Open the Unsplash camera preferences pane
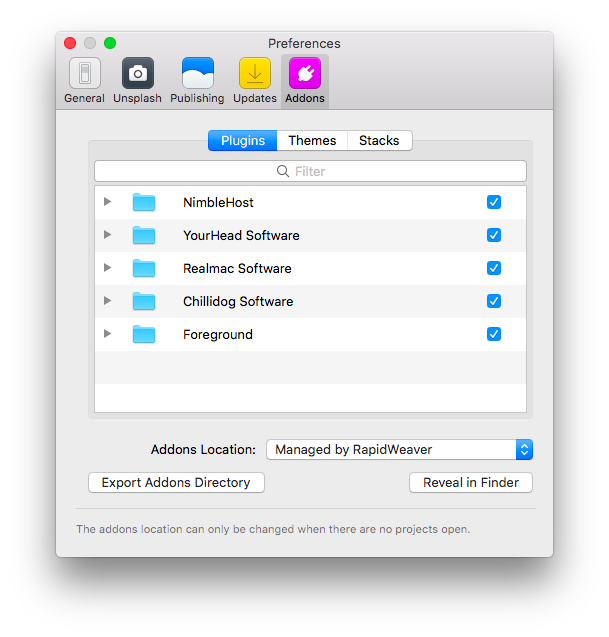The image size is (609, 637). [137, 81]
